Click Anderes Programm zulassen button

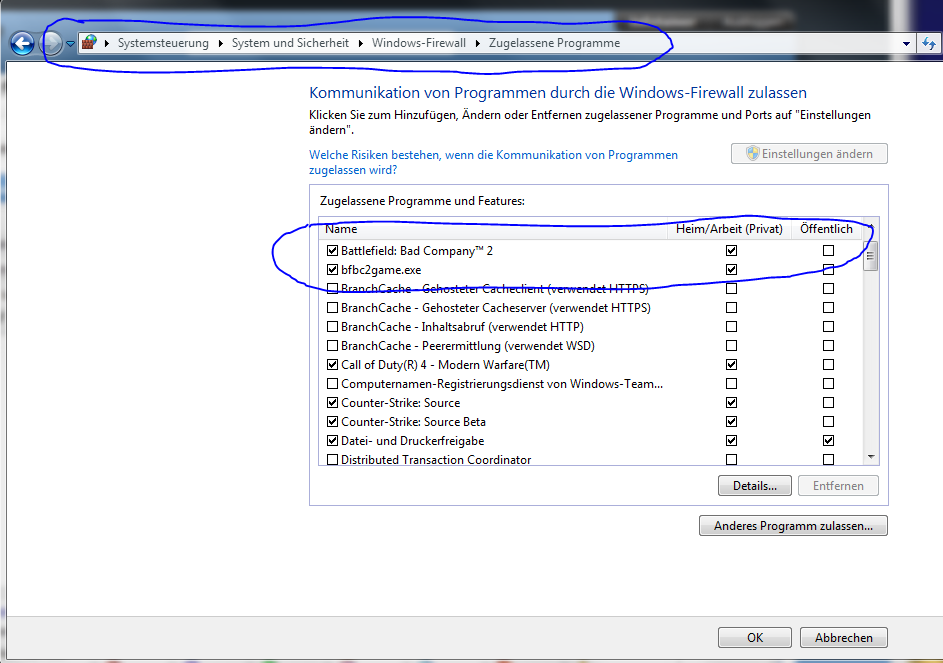click(x=793, y=526)
